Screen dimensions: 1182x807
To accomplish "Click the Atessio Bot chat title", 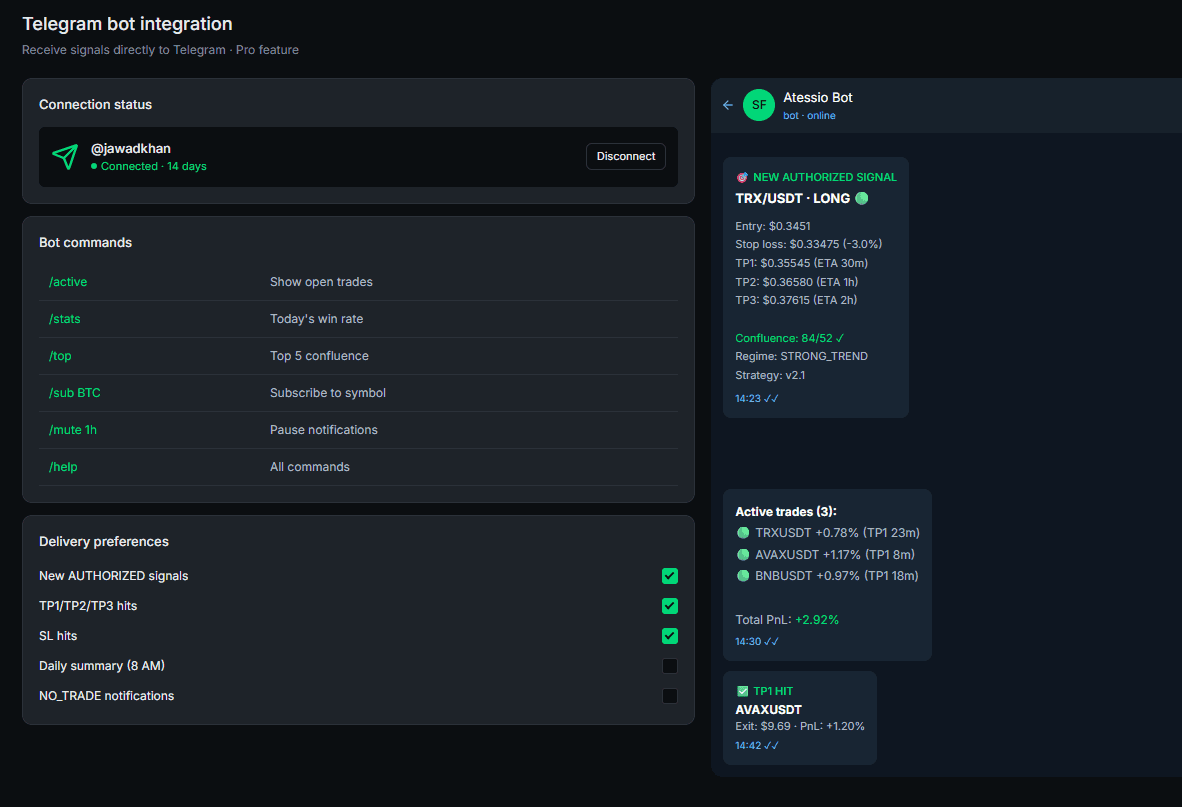I will point(818,97).
